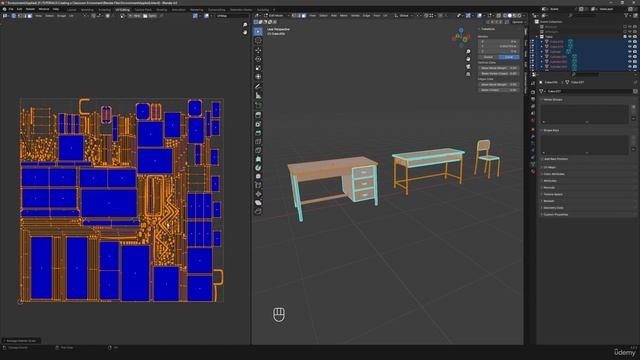Select the Shrink/Fatten tool

[x=258, y=194]
